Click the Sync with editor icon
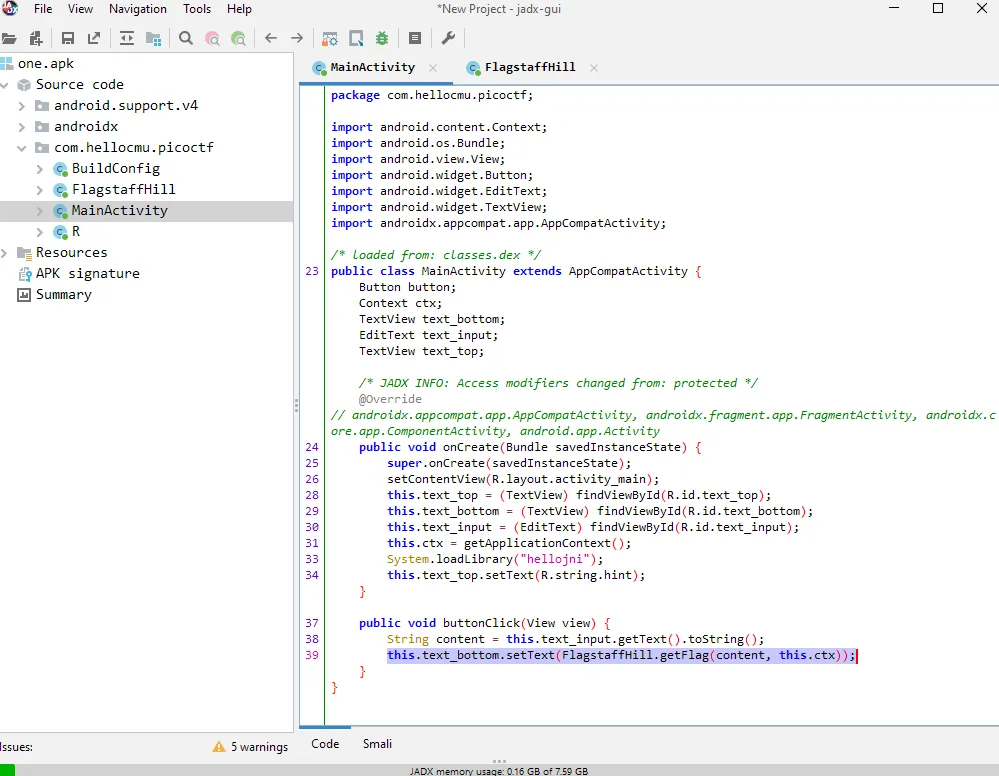The width and height of the screenshot is (999, 776). (x=127, y=38)
